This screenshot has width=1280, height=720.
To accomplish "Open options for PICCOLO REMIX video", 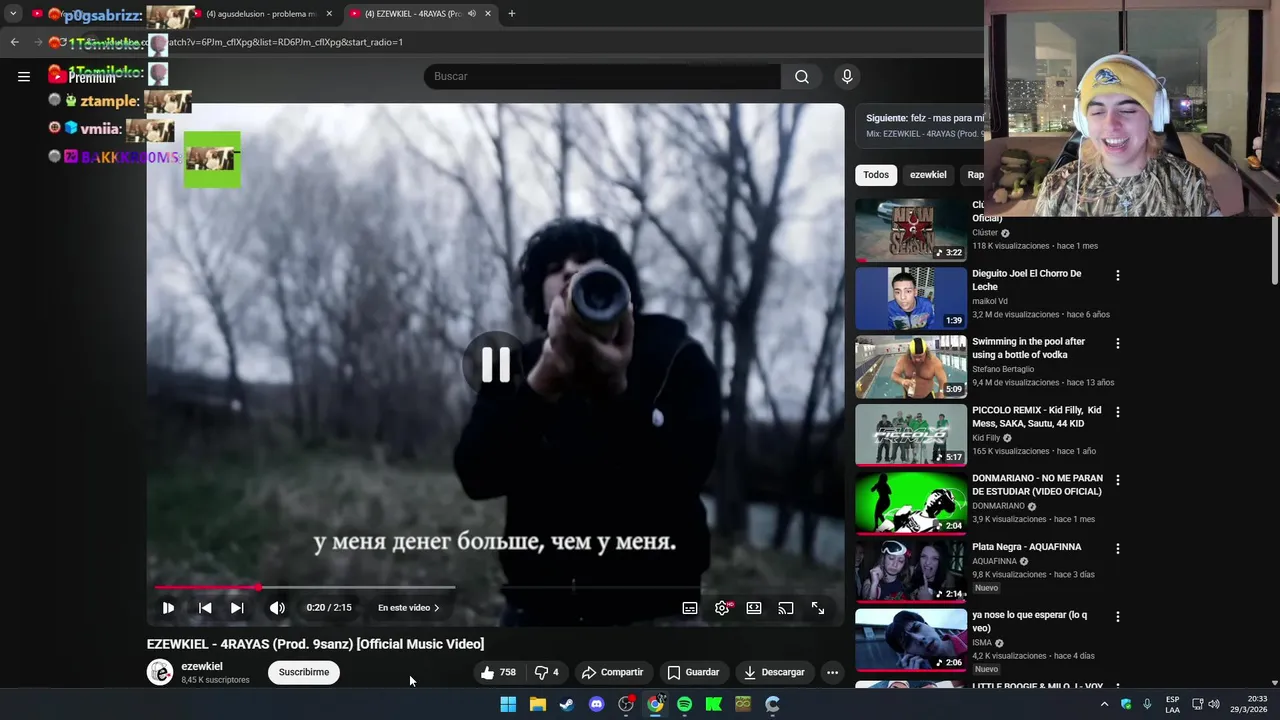I will point(1118,412).
